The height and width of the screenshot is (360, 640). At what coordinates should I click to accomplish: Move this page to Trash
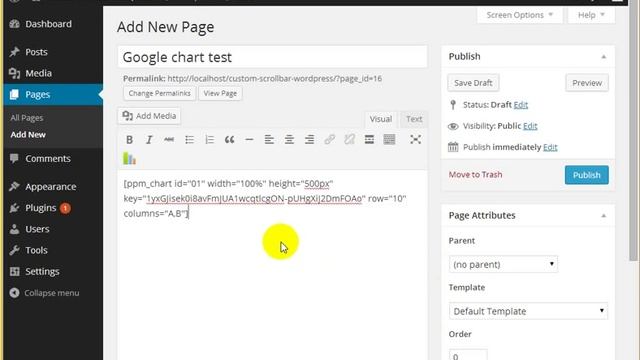tap(476, 175)
